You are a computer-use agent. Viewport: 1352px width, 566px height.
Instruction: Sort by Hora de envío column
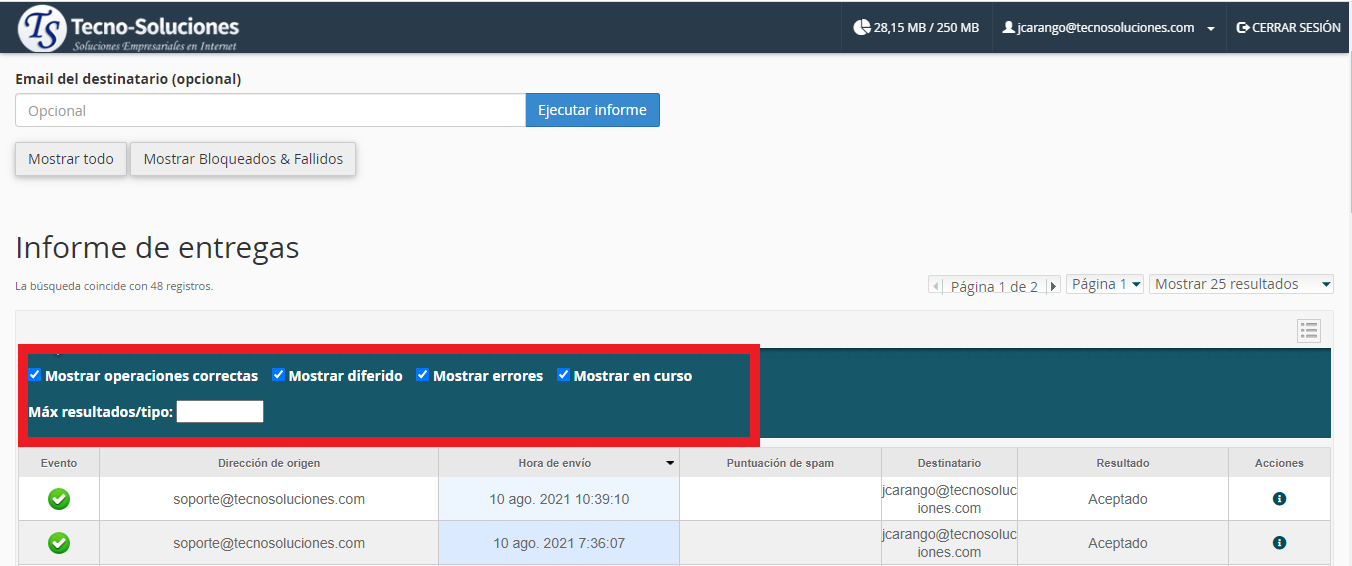(555, 463)
